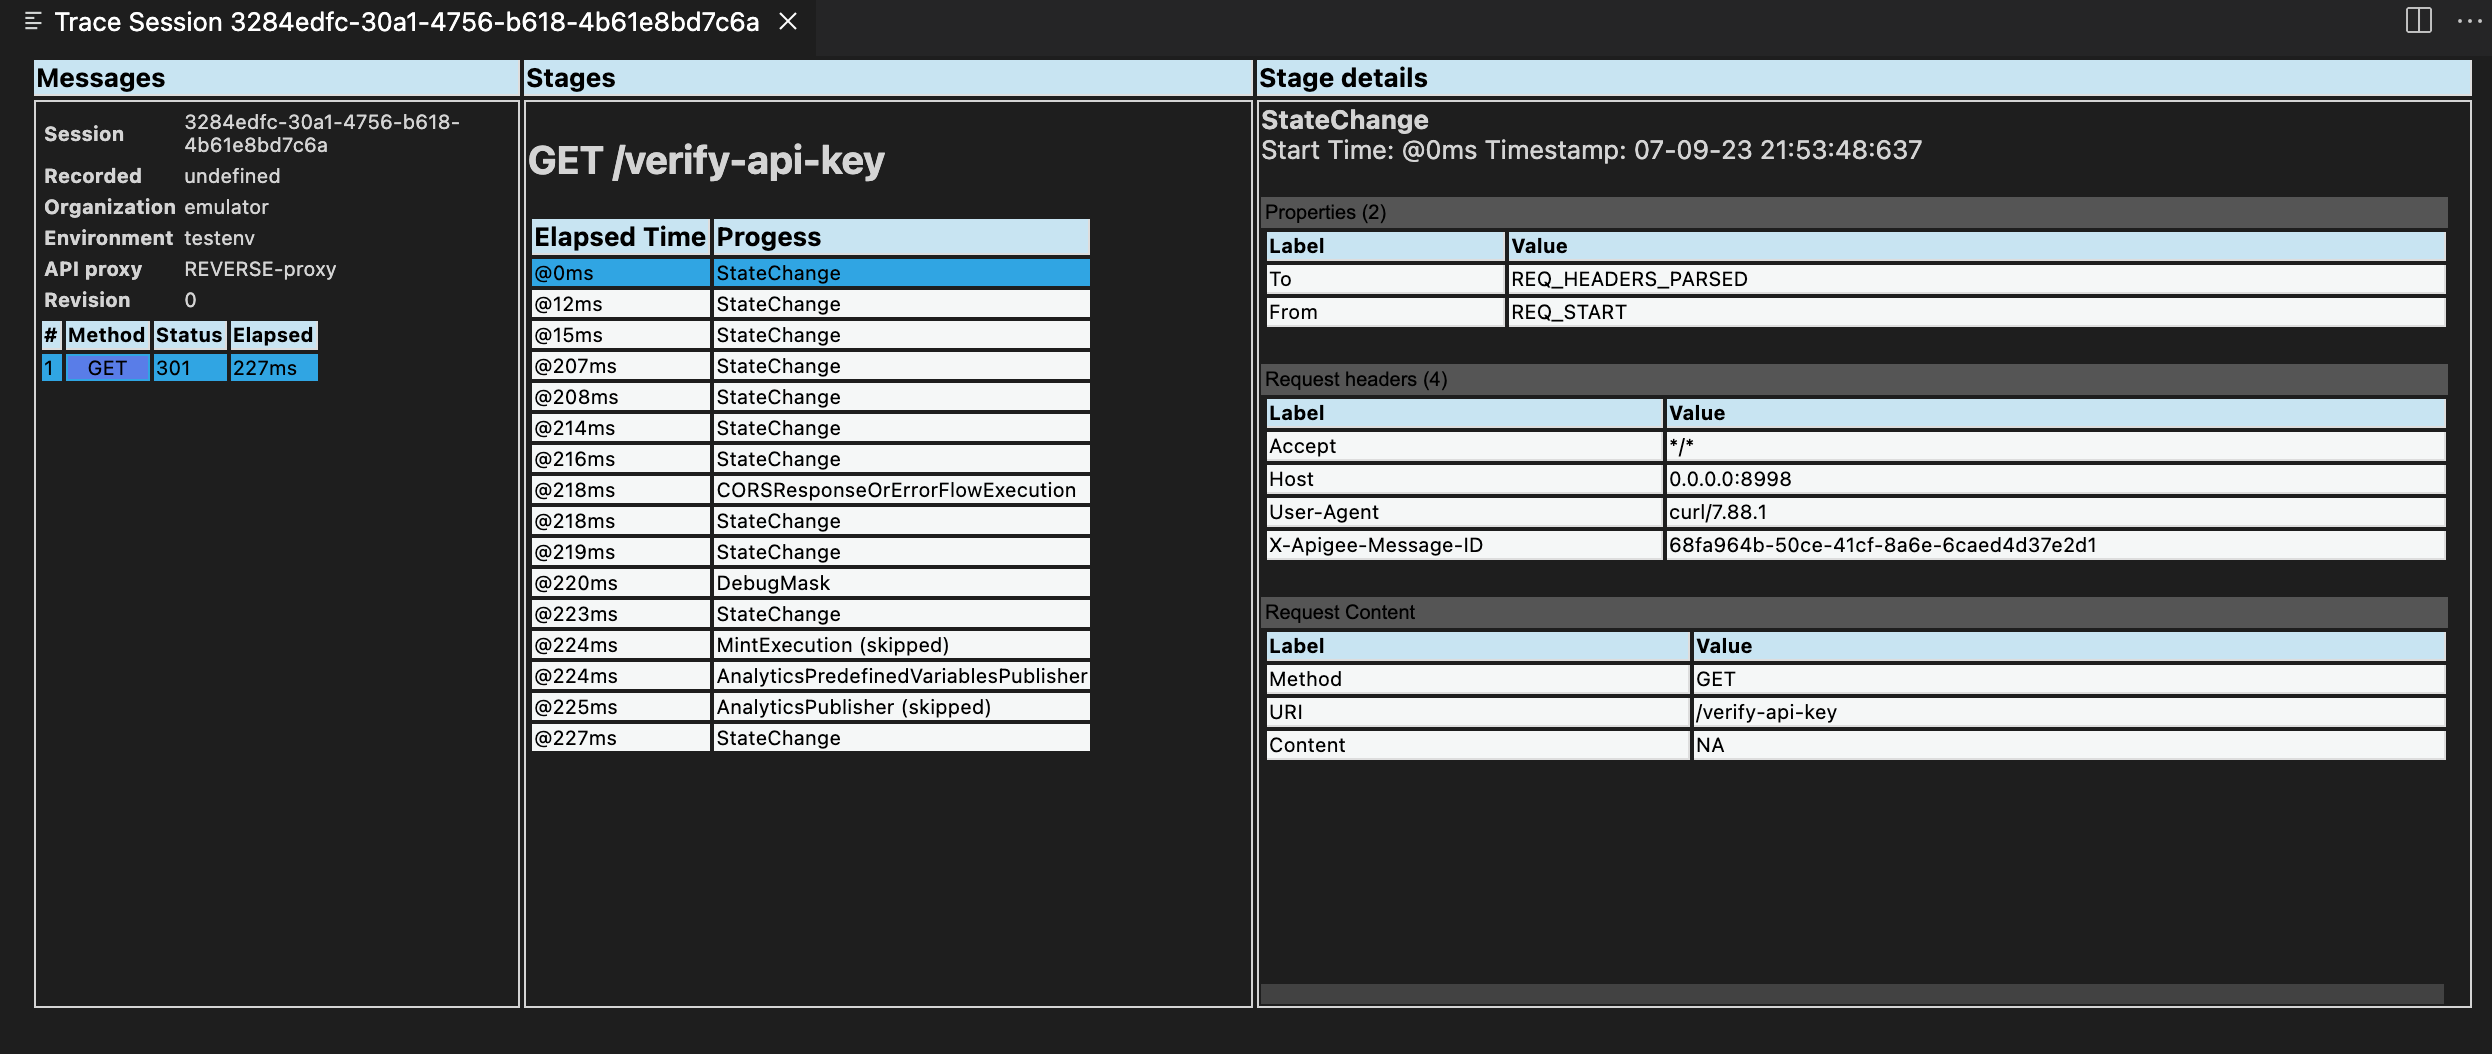Select the CORSResponseOrErrorFlowExecution stage
2492x1054 pixels.
(895, 490)
